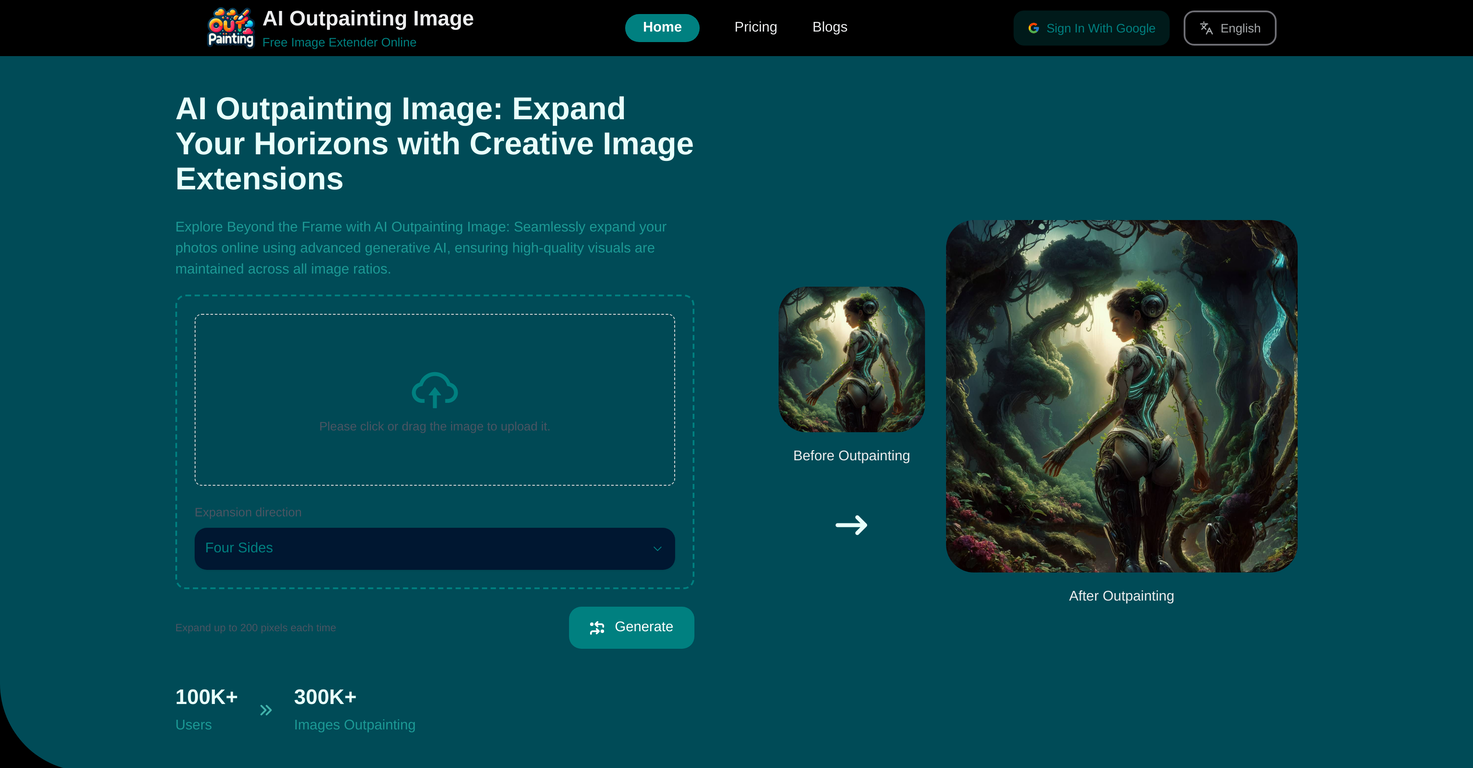Click the double chevron between statistics

point(266,710)
